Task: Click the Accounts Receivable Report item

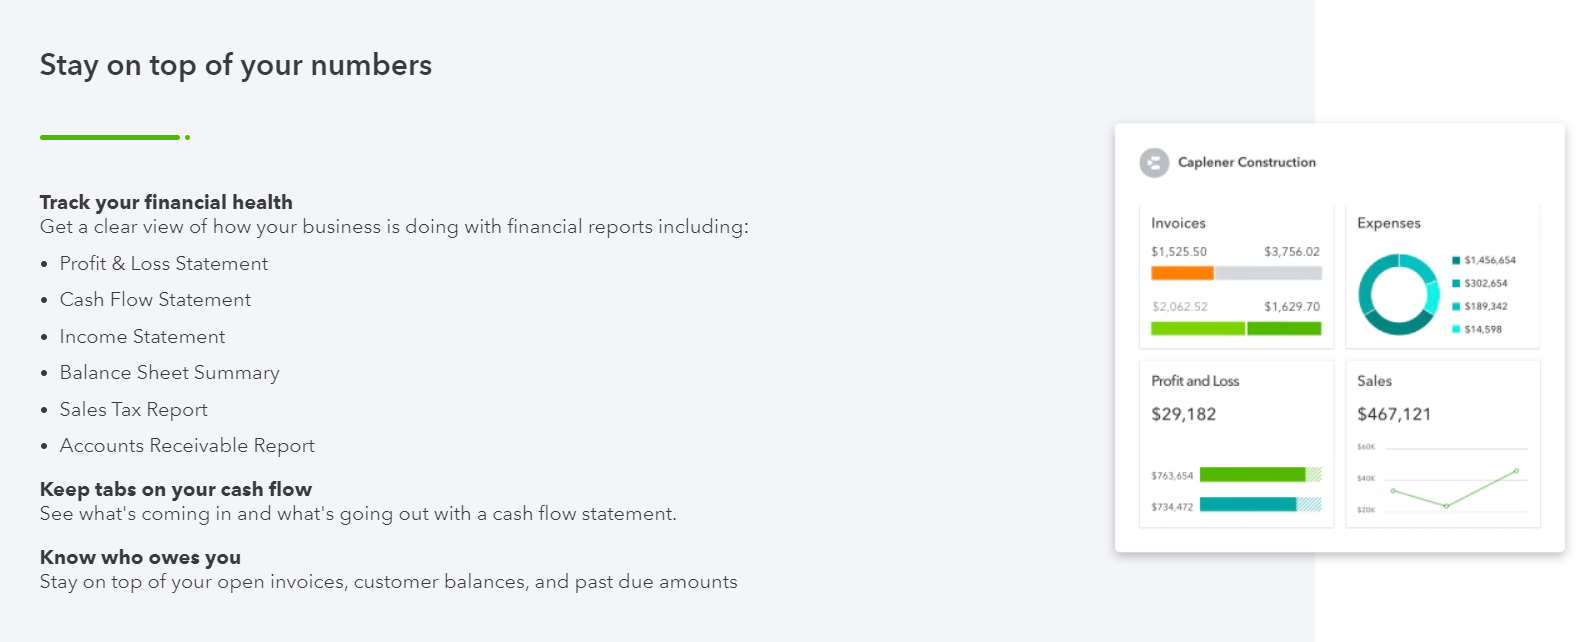Action: (x=187, y=445)
